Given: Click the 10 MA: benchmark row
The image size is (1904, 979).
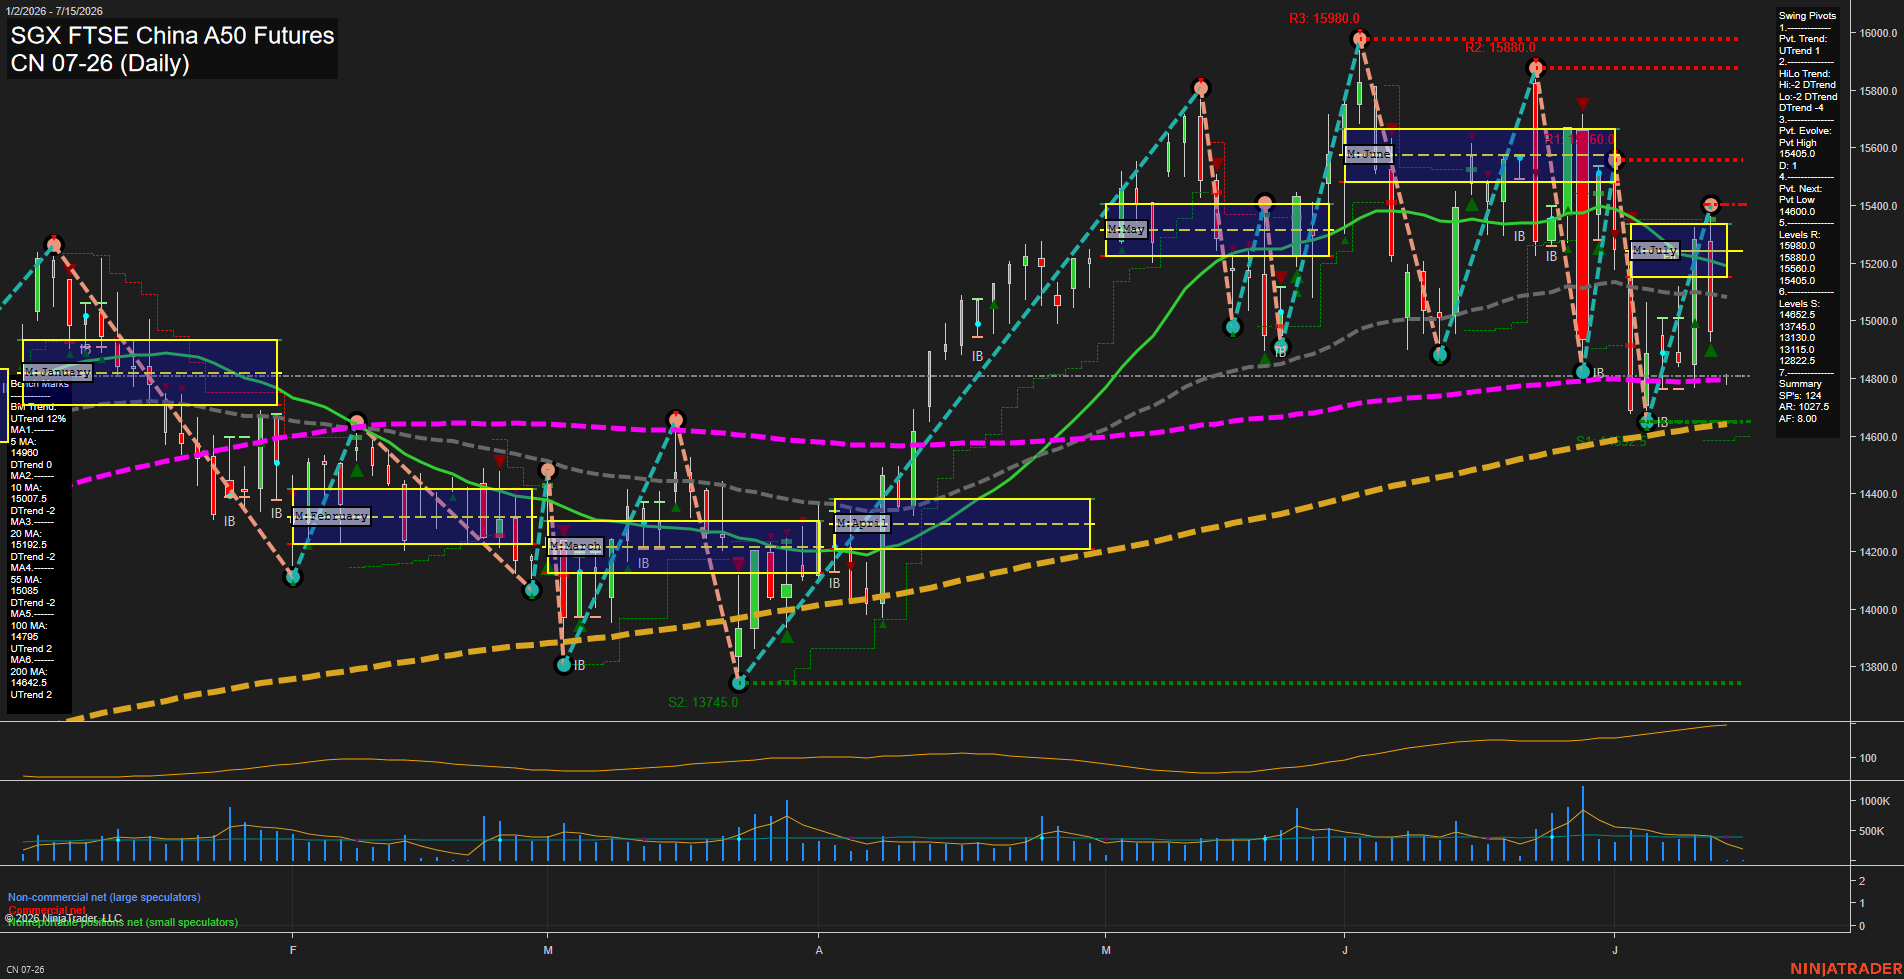Looking at the screenshot, I should point(26,488).
